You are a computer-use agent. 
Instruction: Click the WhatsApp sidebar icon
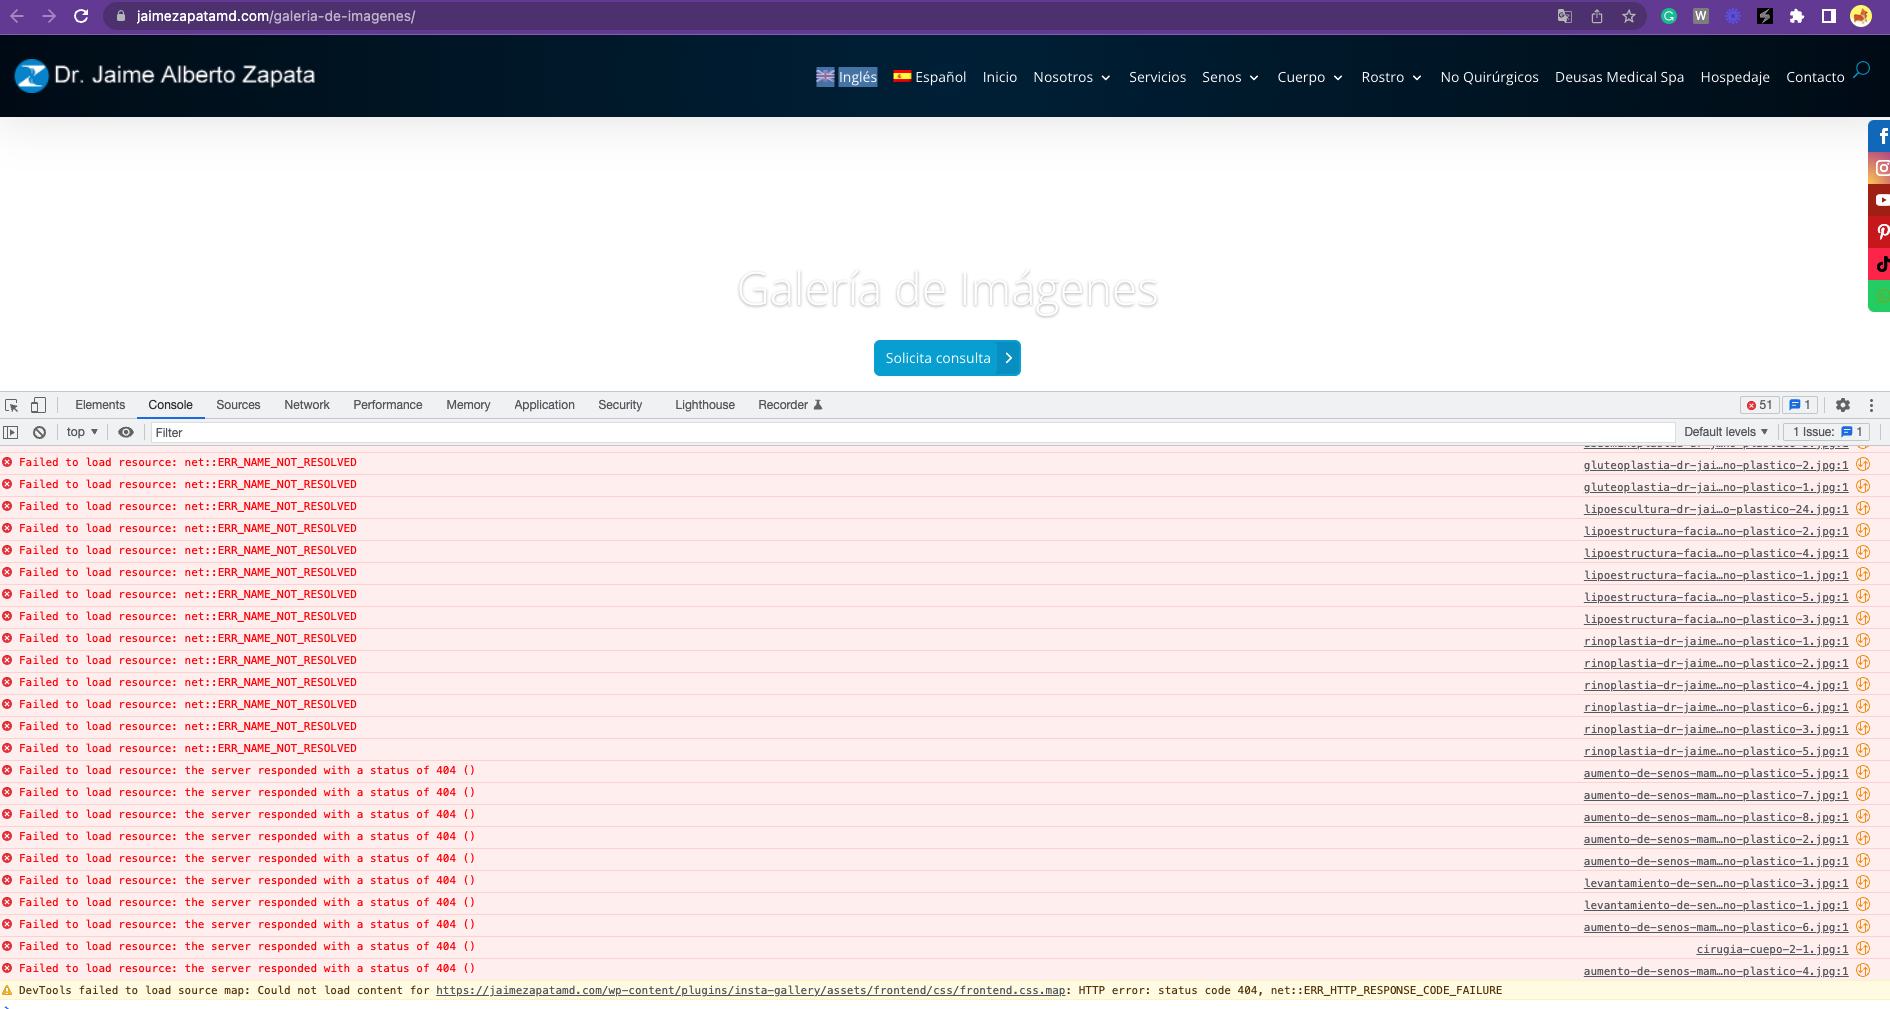click(x=1881, y=296)
